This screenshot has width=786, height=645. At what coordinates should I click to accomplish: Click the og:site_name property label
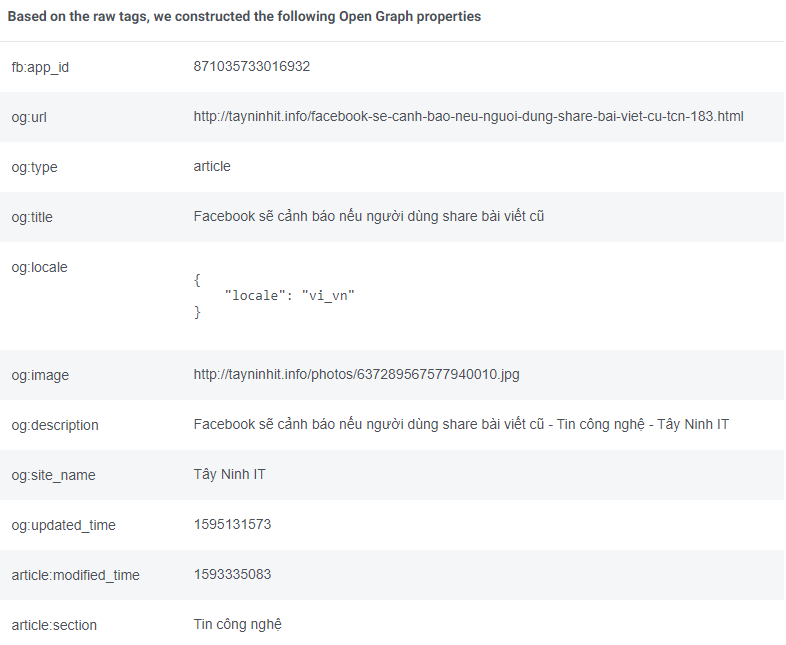(x=53, y=475)
